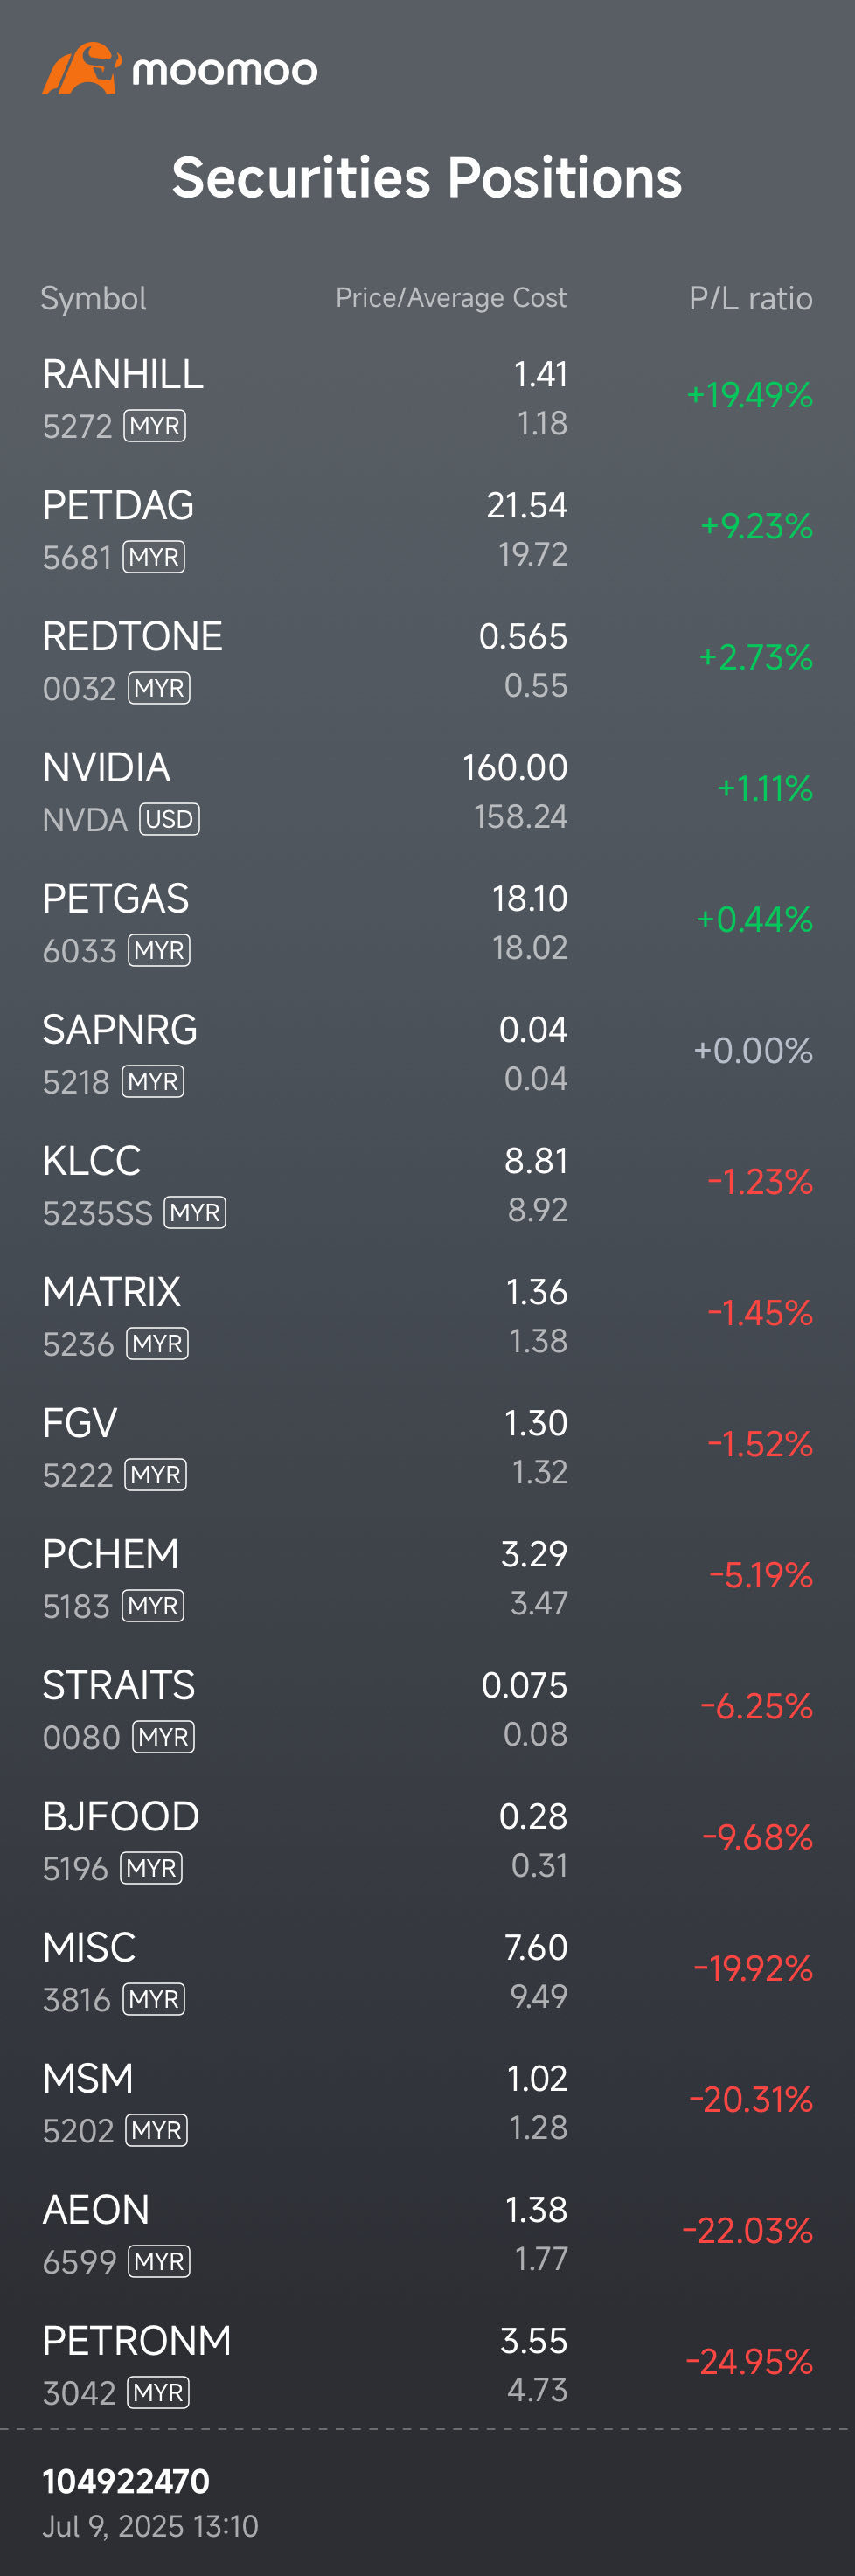Image resolution: width=855 pixels, height=2576 pixels.
Task: Click the -24.95% PETRONM P/L value
Action: coord(749,2361)
